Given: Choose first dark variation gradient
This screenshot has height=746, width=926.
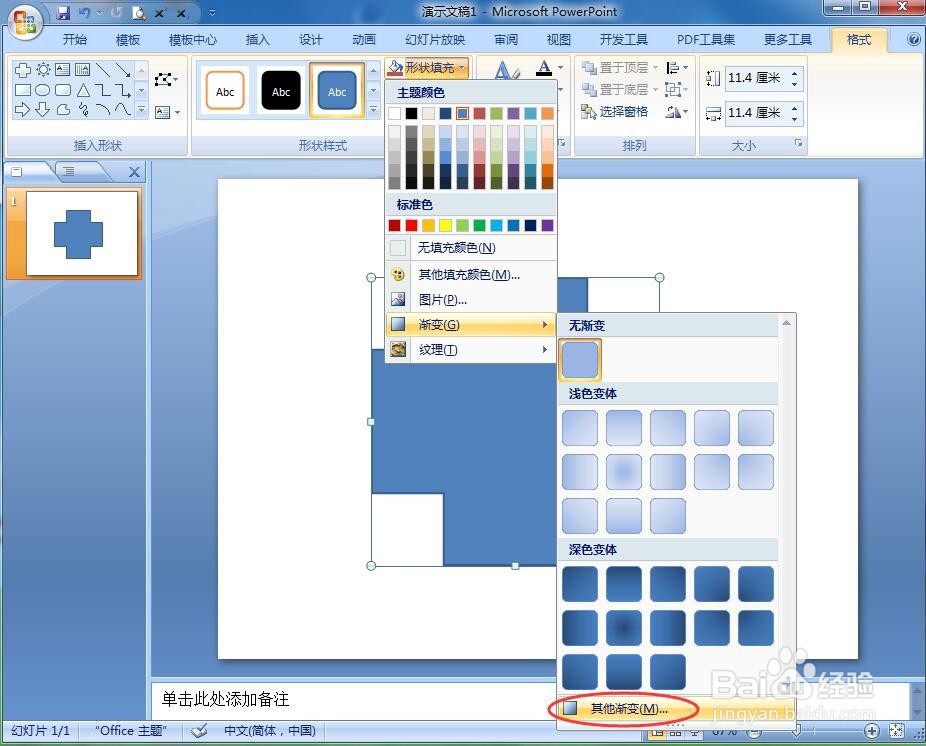Looking at the screenshot, I should point(580,584).
